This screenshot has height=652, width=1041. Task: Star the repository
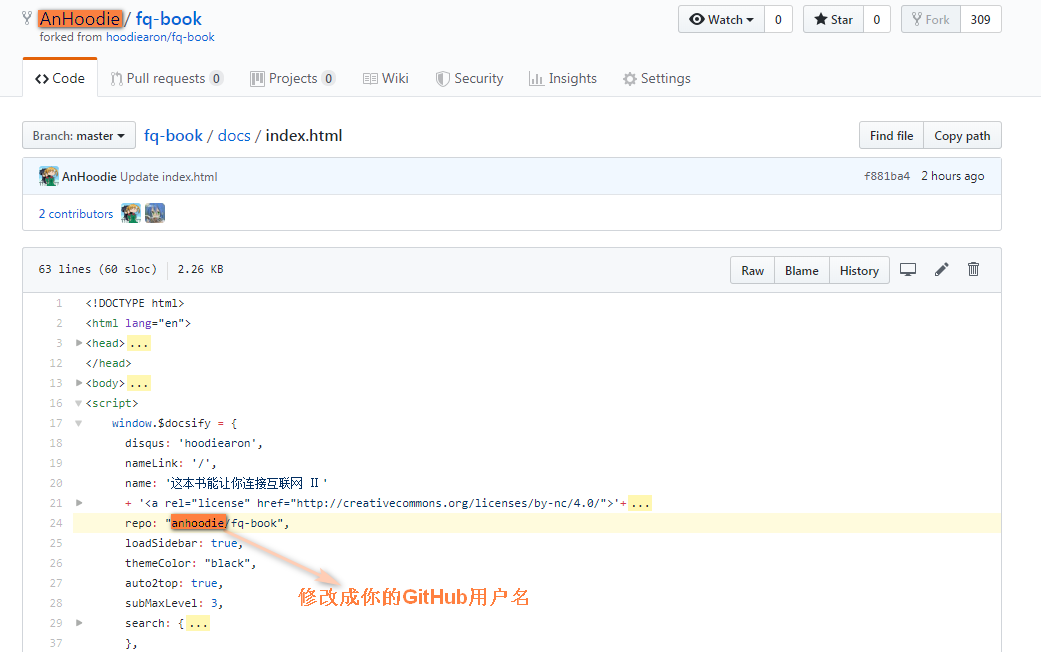(x=833, y=19)
